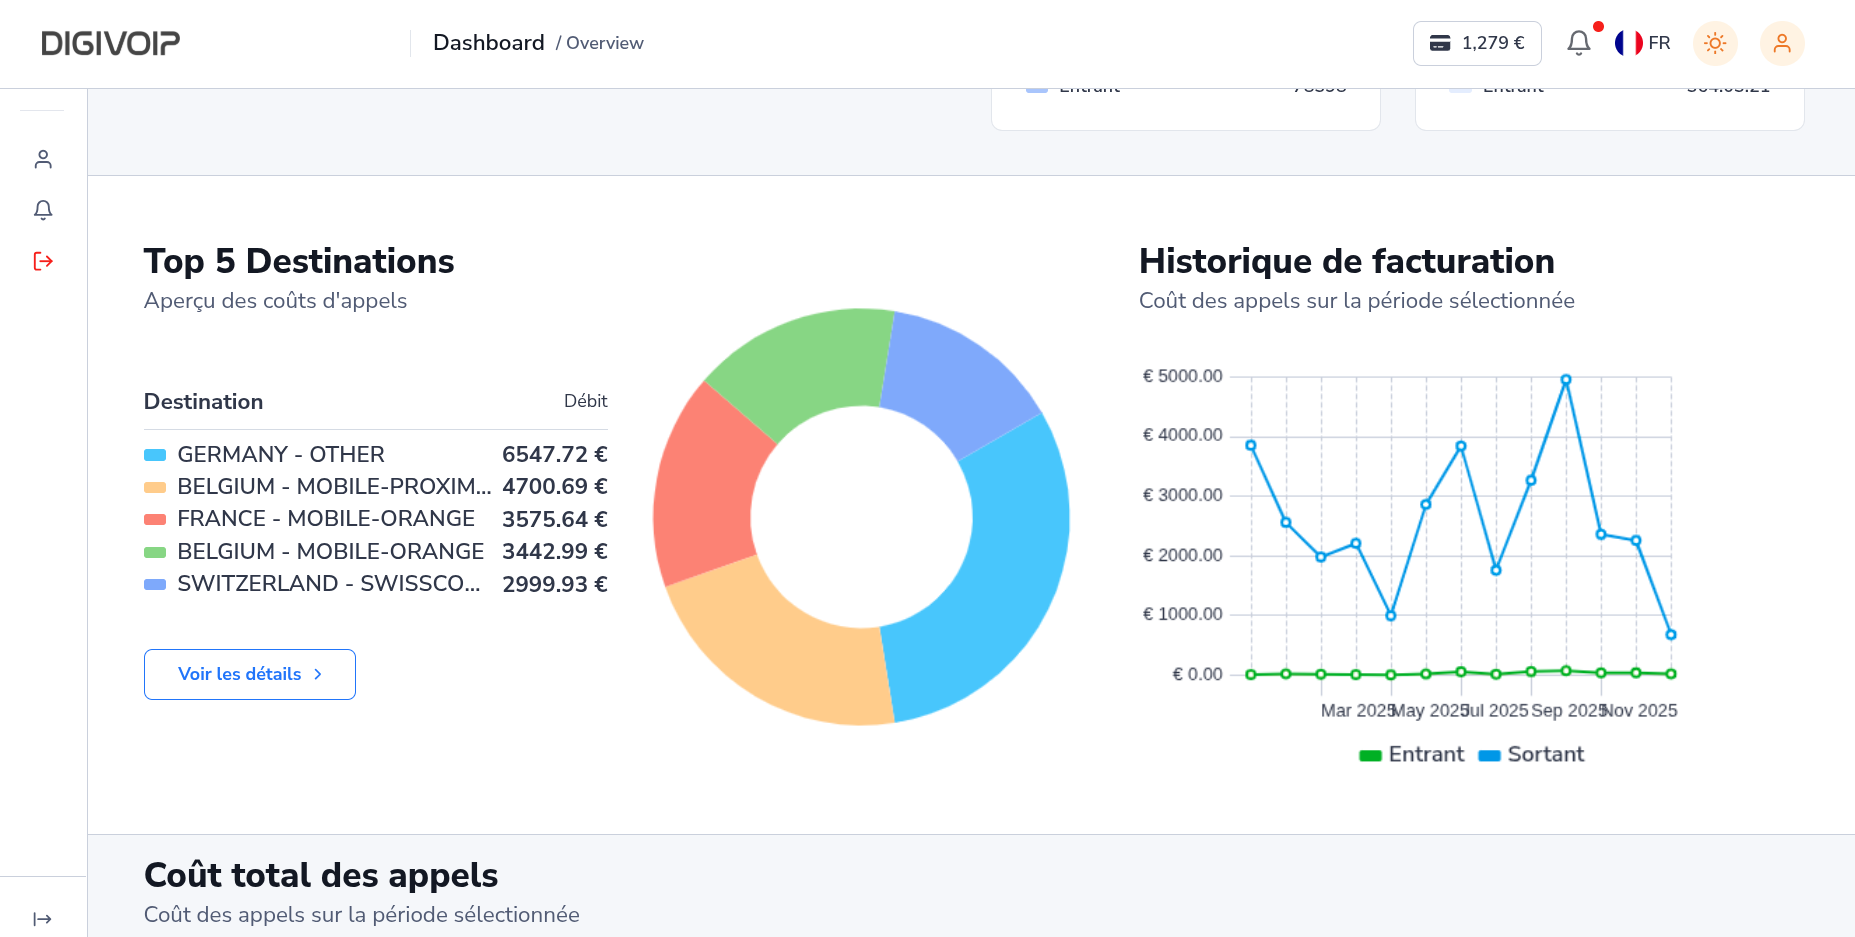1855x937 pixels.
Task: Click the BELGIUM - MOBILE-PROXIM orange swatch
Action: click(155, 487)
